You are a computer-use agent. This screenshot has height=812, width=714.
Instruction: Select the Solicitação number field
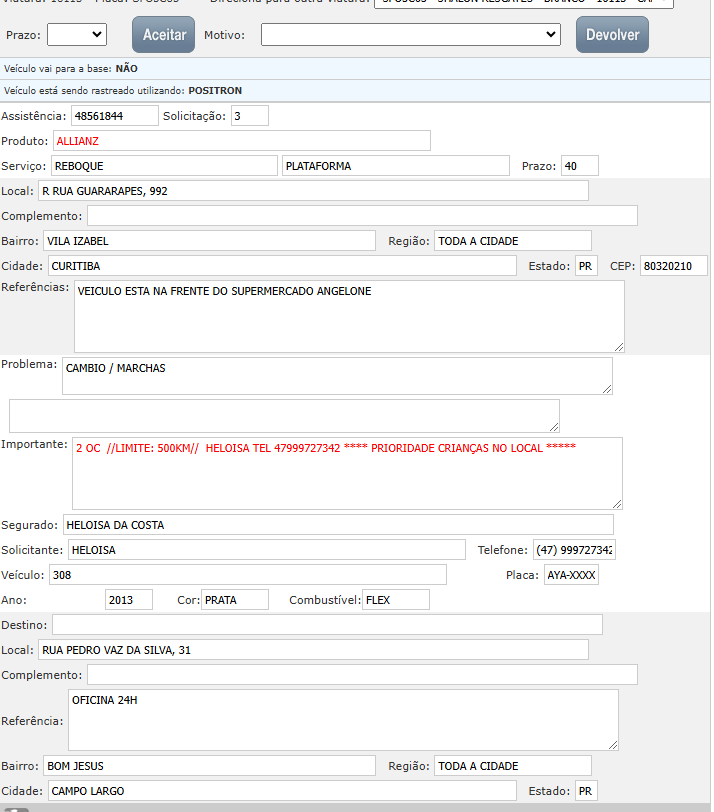tap(250, 116)
